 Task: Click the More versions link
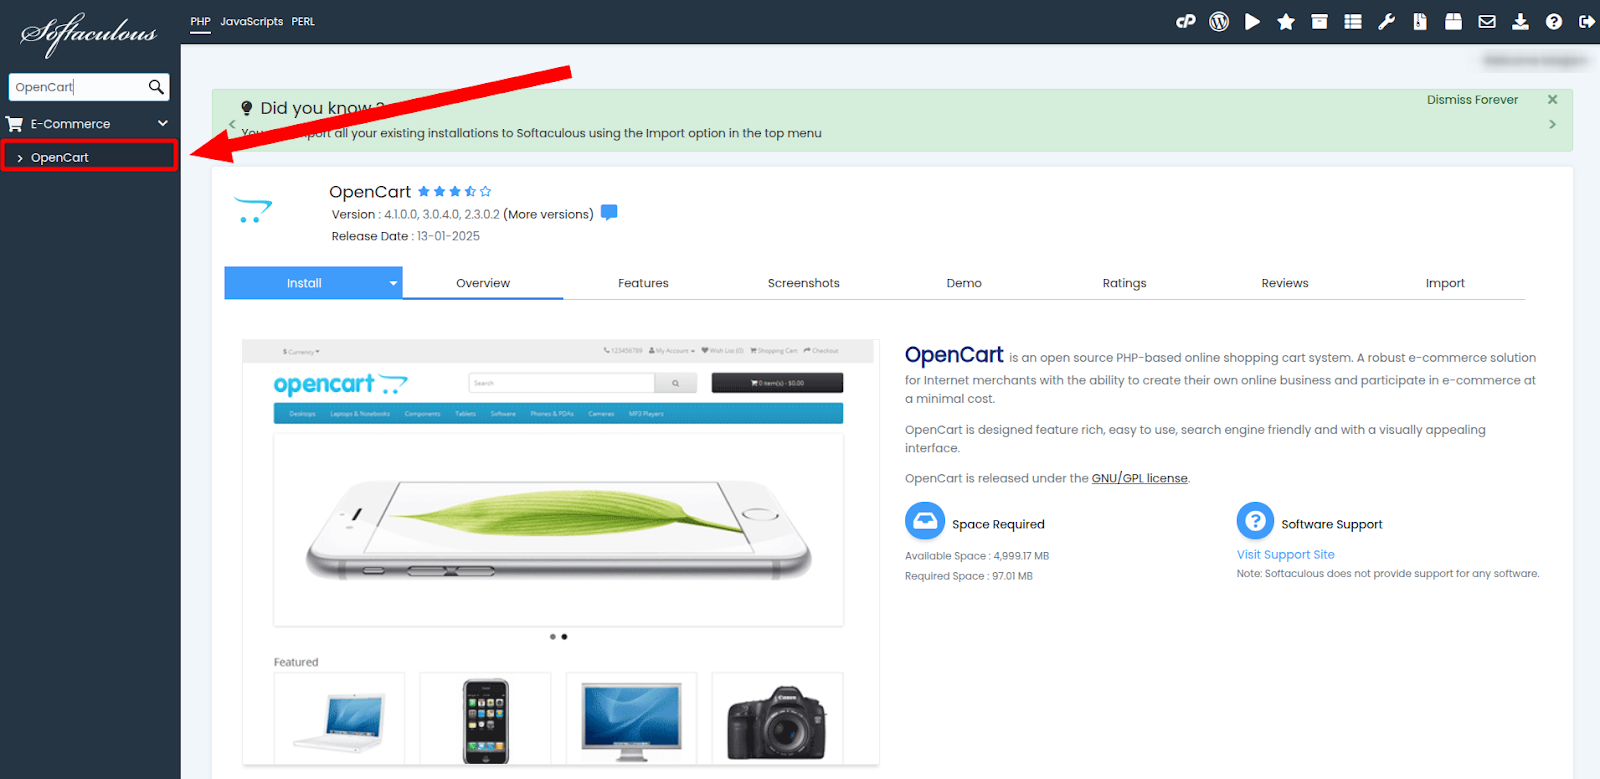(549, 214)
